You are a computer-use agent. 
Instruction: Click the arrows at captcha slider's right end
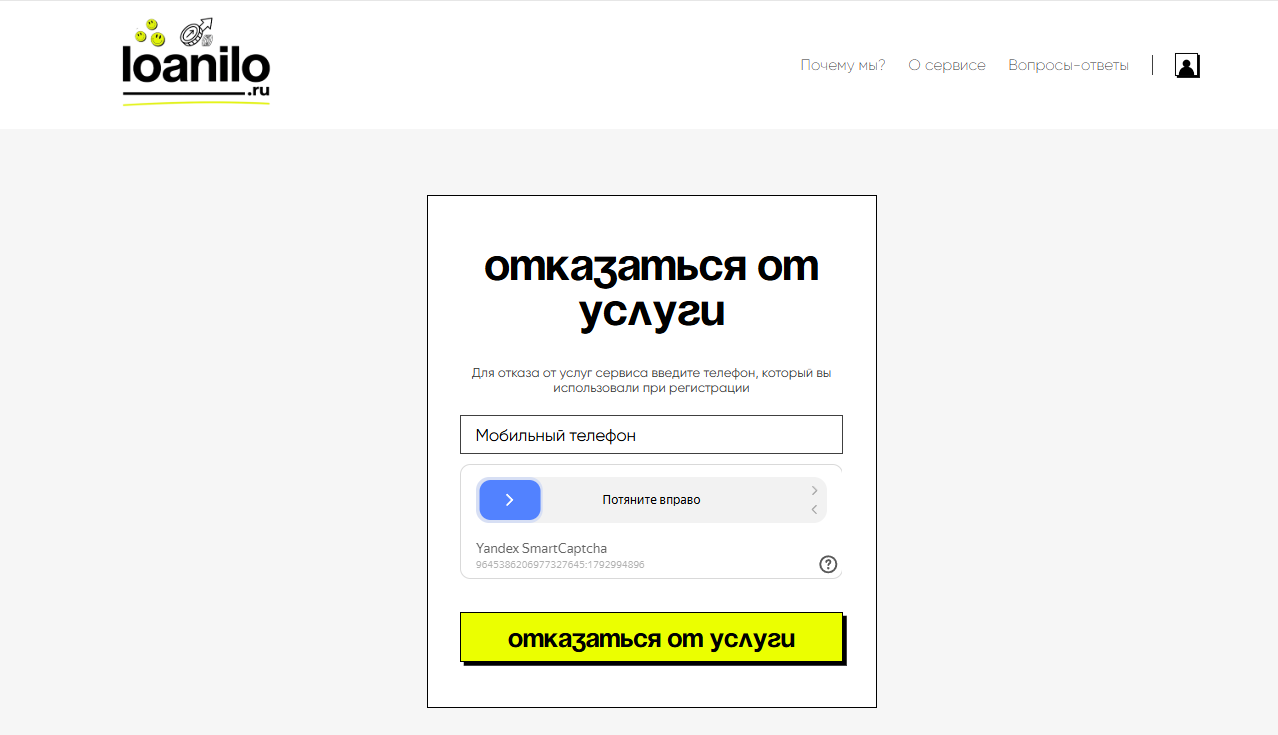[815, 500]
